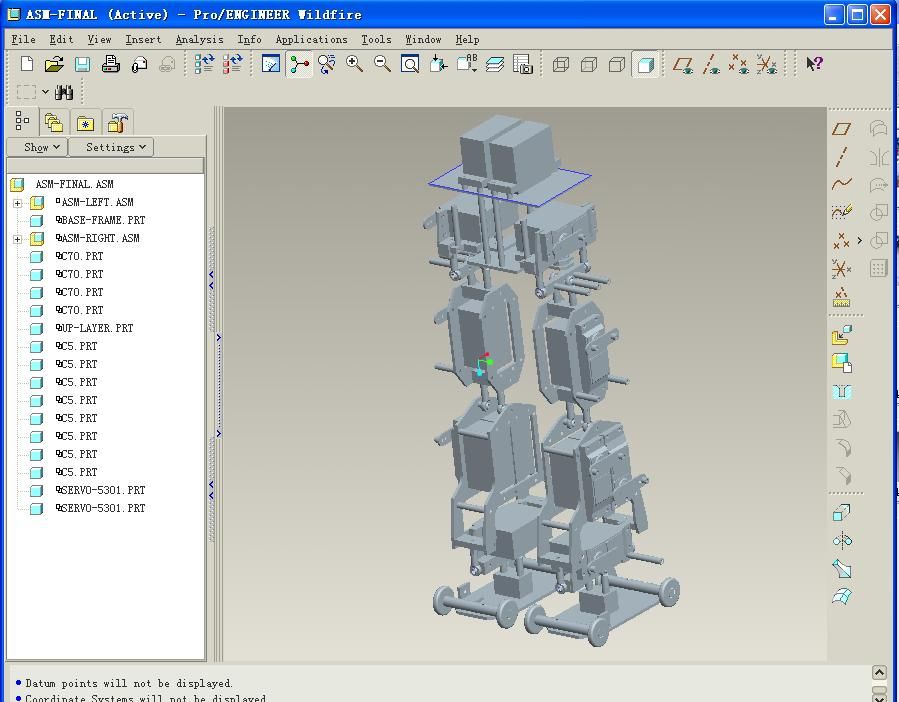Switch to hidden line display mode
Image resolution: width=899 pixels, height=702 pixels.
point(589,64)
